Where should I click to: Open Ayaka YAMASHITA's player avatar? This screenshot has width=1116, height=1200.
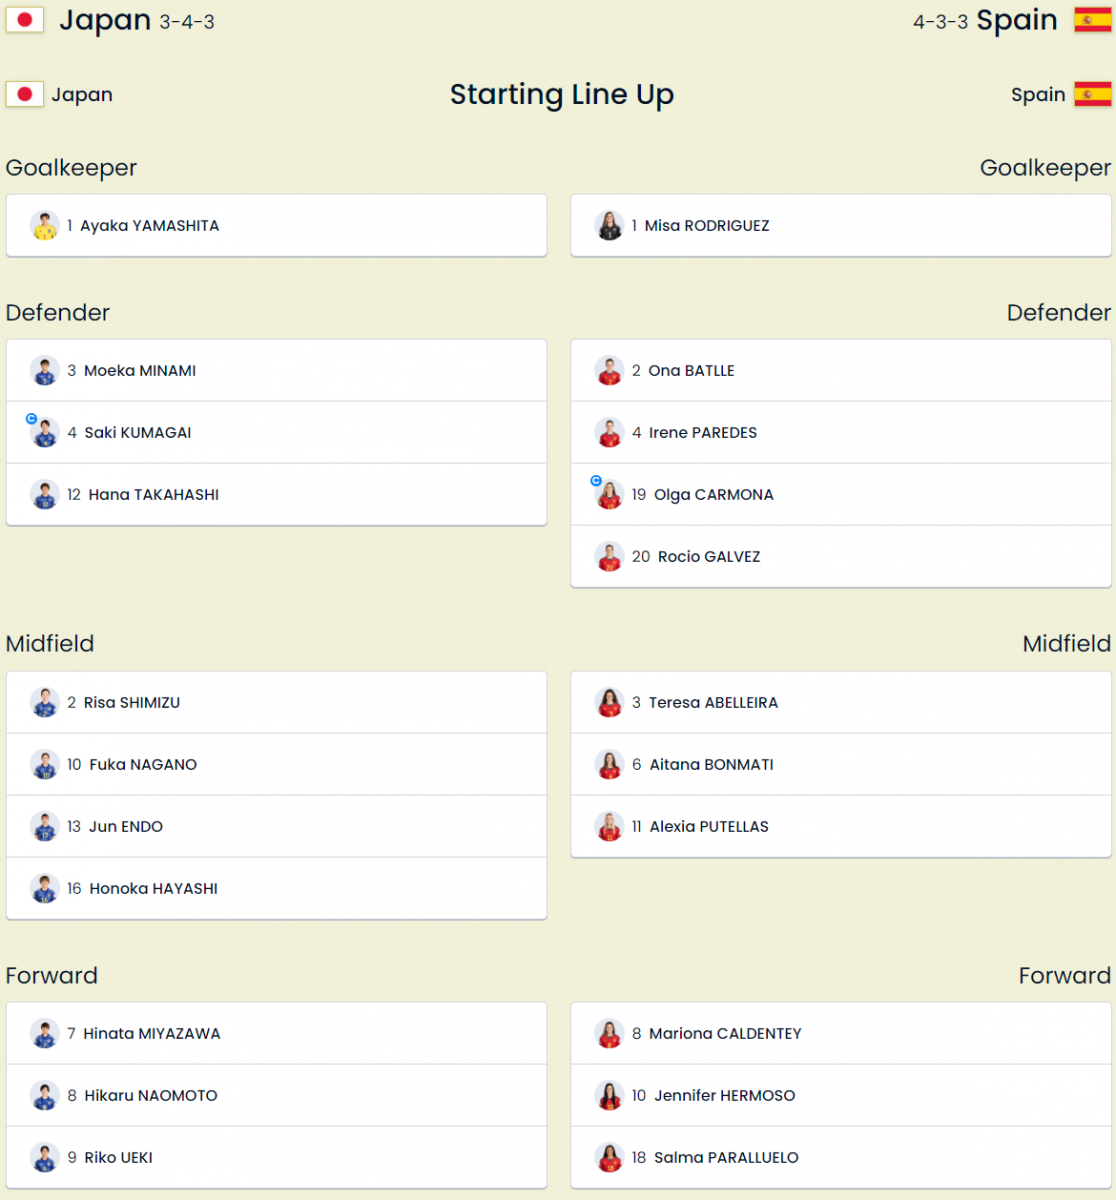pyautogui.click(x=45, y=226)
